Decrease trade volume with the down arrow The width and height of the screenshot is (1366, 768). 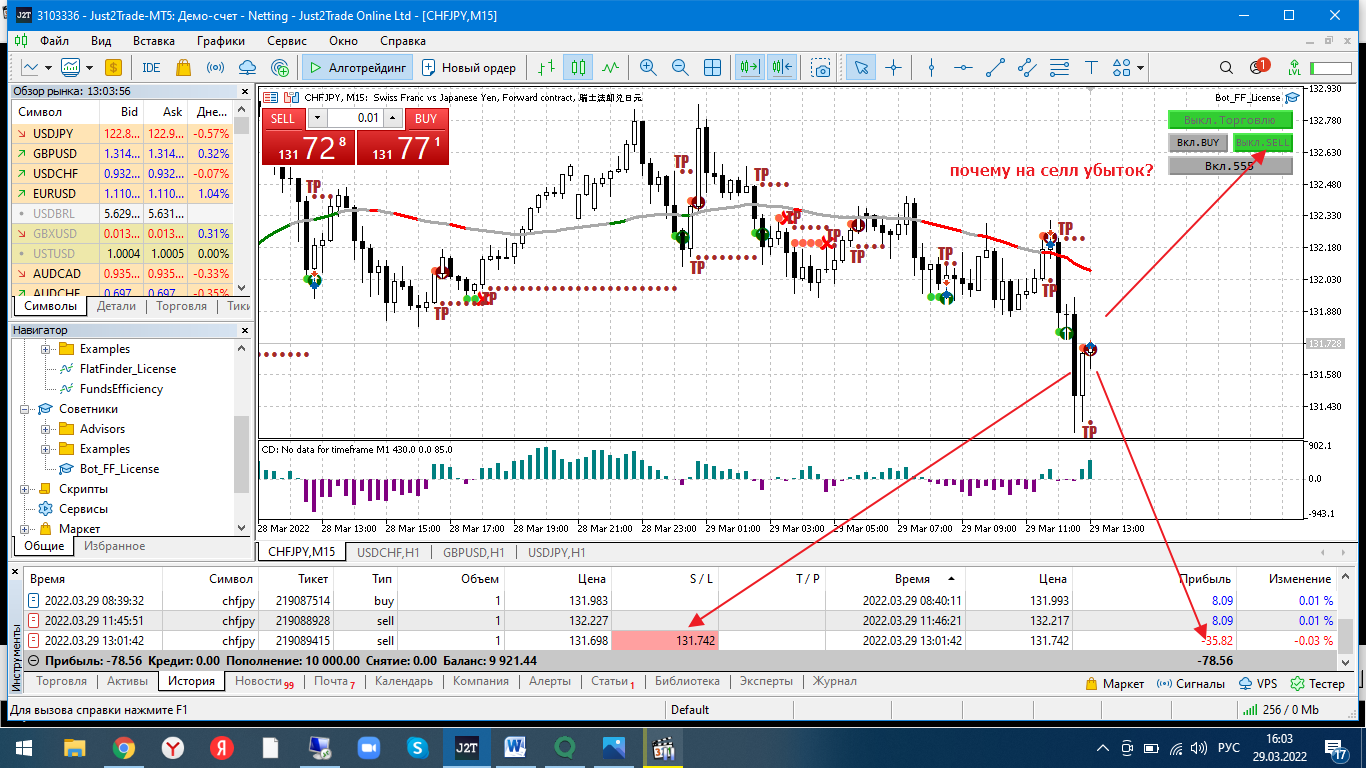coord(318,118)
